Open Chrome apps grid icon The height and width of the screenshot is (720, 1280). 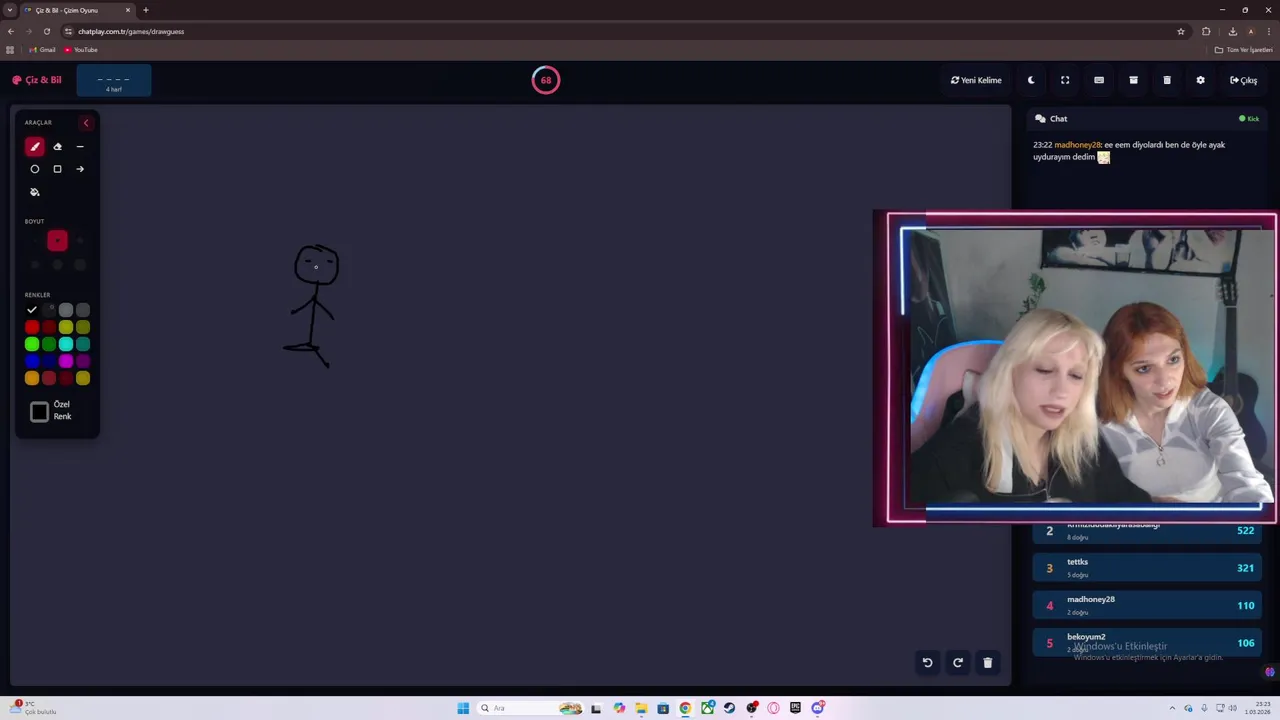tap(10, 50)
